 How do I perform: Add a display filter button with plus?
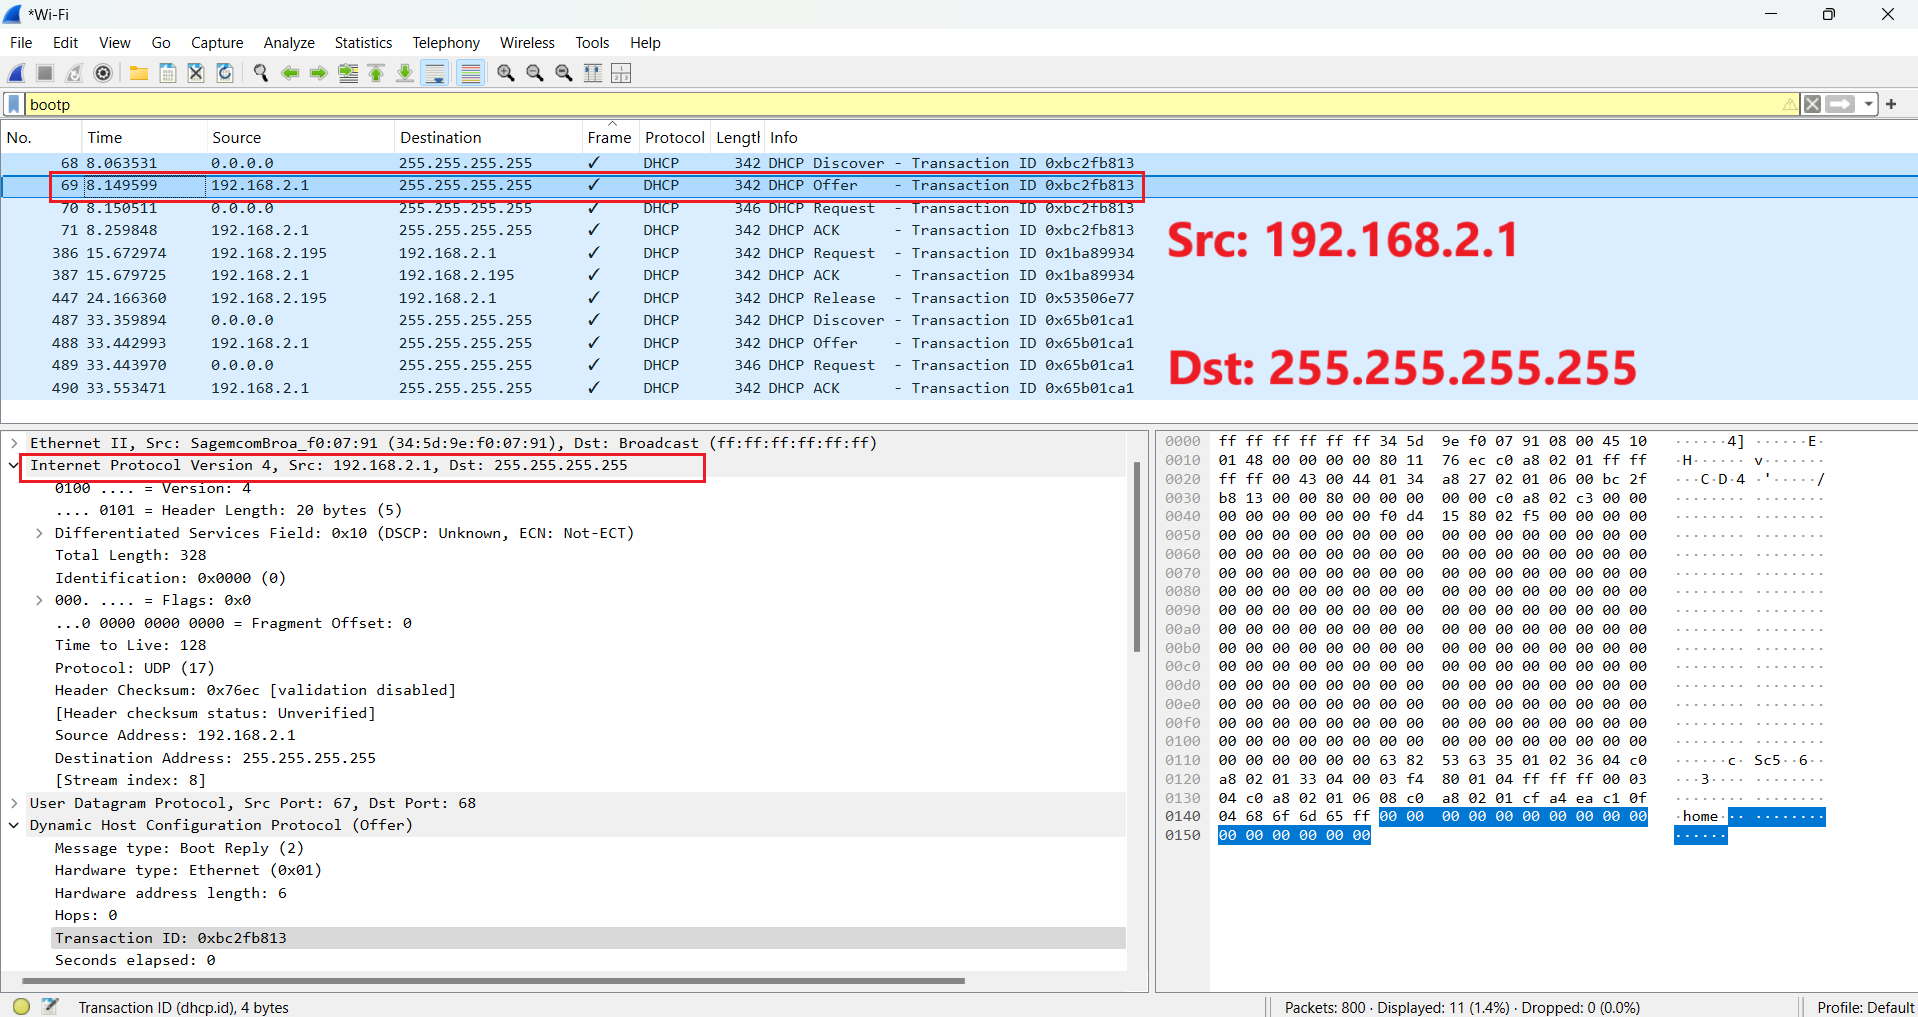click(x=1891, y=104)
